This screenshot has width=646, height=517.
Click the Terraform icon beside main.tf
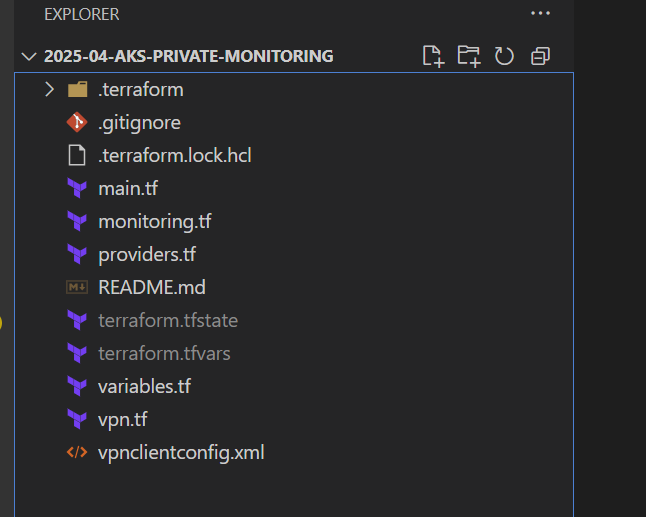77,189
